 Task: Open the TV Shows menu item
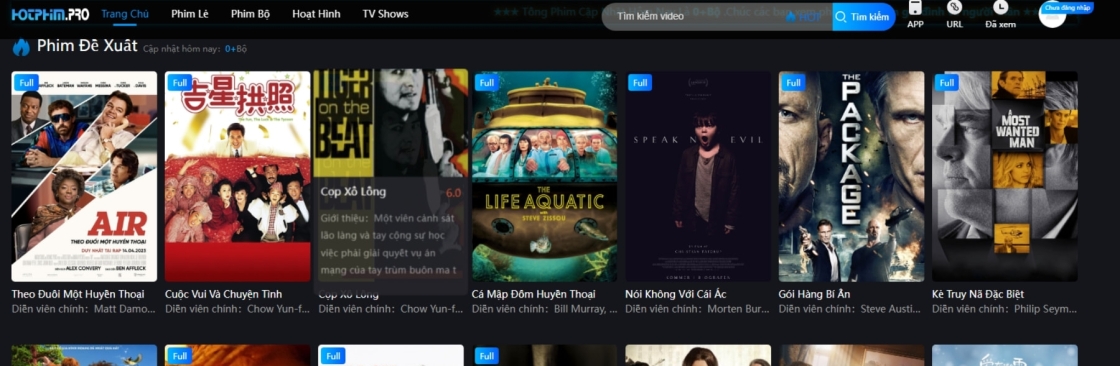click(385, 14)
